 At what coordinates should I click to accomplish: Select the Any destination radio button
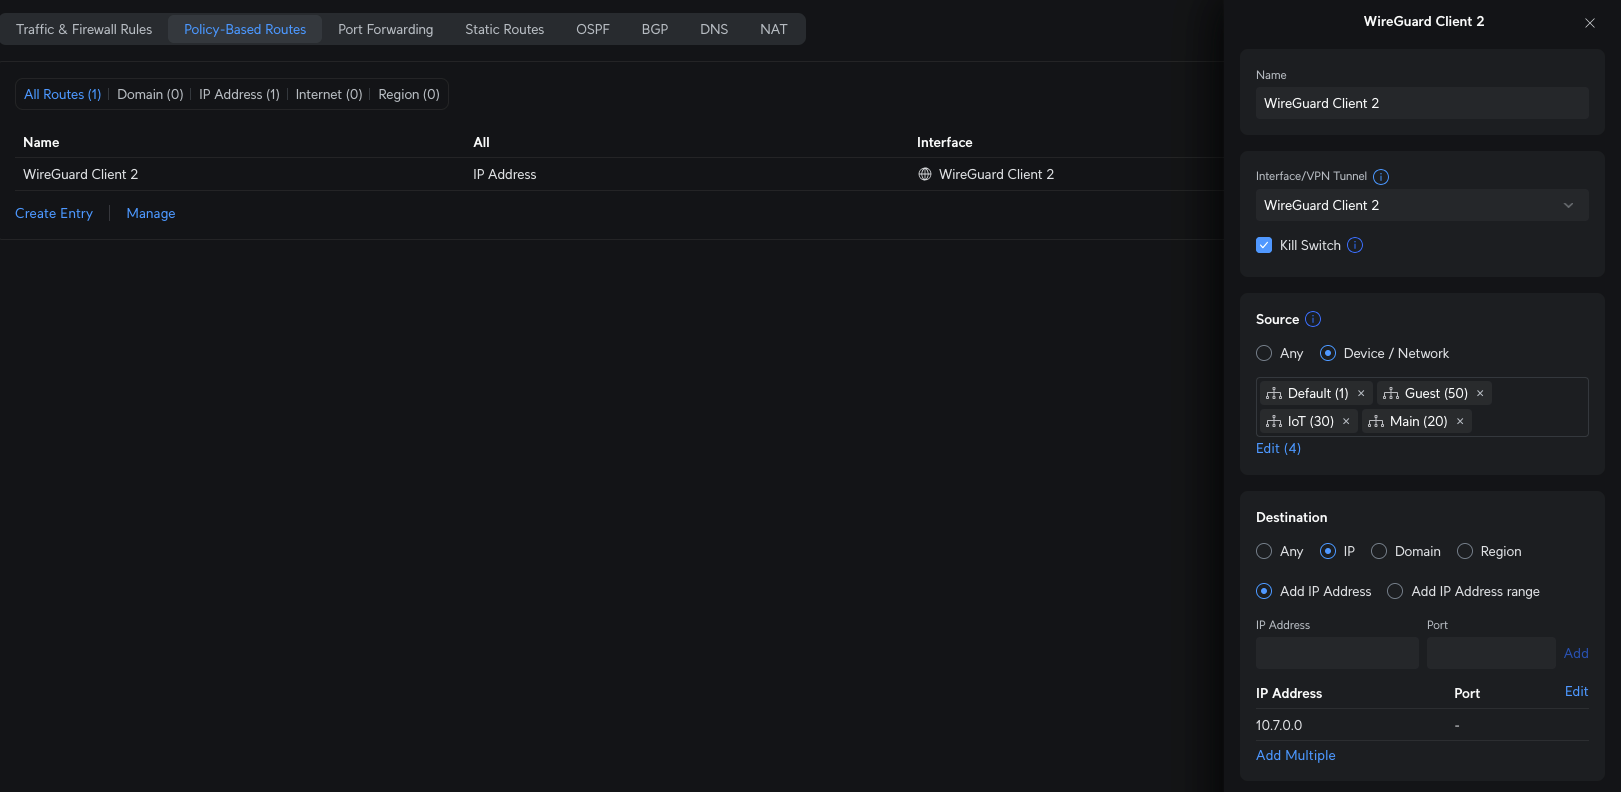(1264, 551)
